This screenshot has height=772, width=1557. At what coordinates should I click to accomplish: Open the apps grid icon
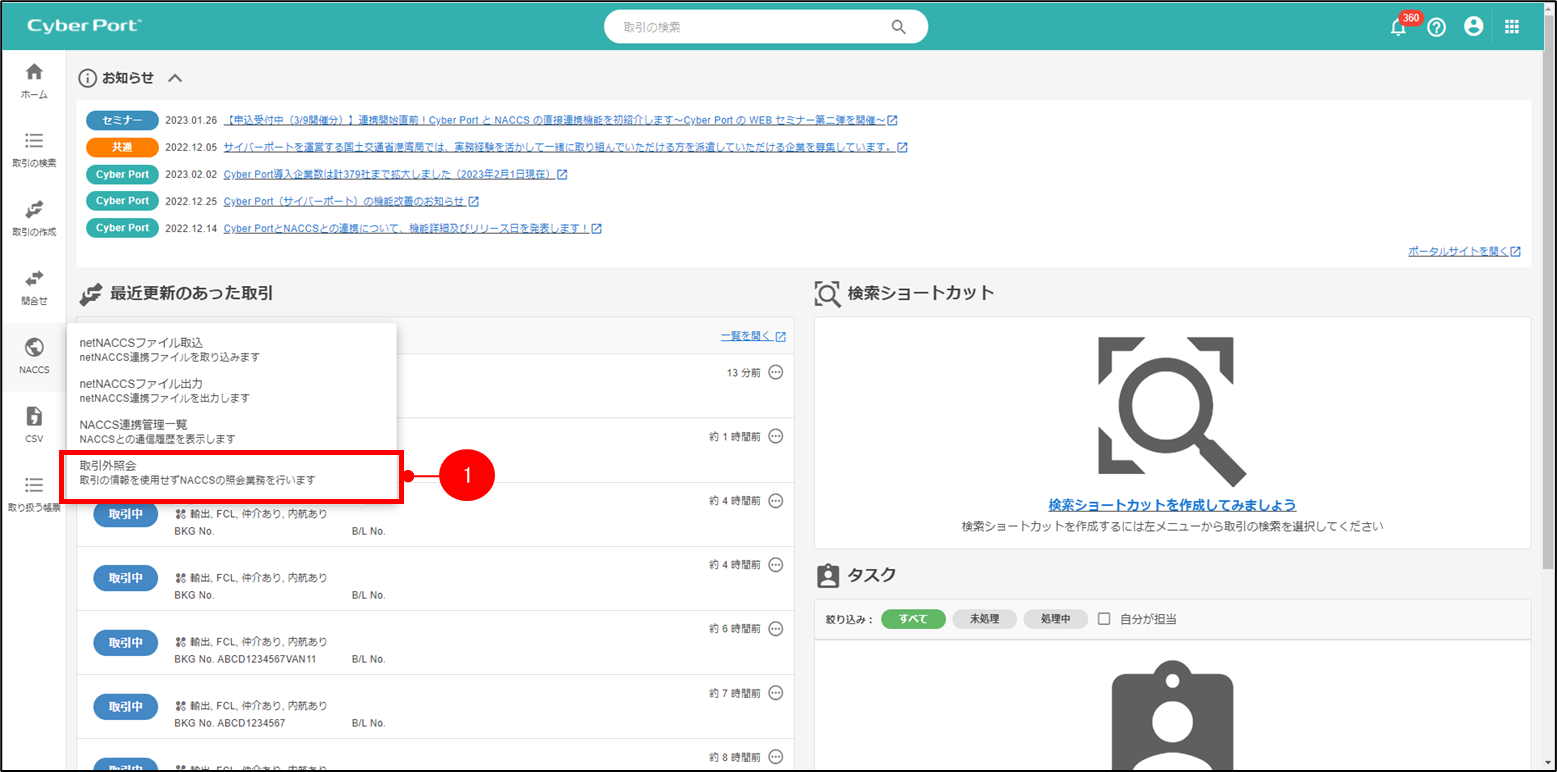(1511, 27)
